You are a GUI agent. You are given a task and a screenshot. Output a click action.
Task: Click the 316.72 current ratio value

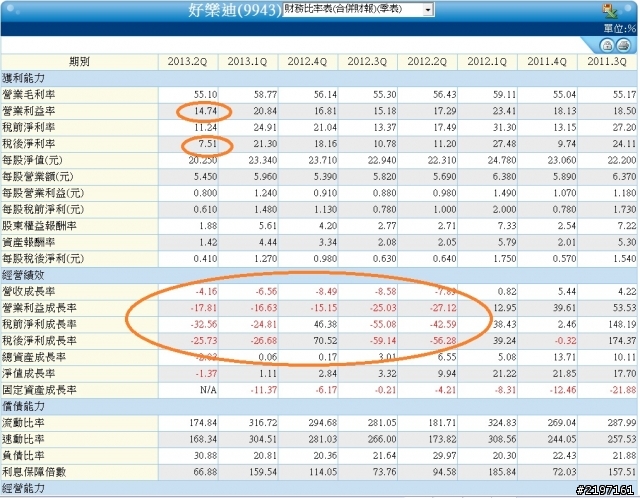(x=263, y=423)
